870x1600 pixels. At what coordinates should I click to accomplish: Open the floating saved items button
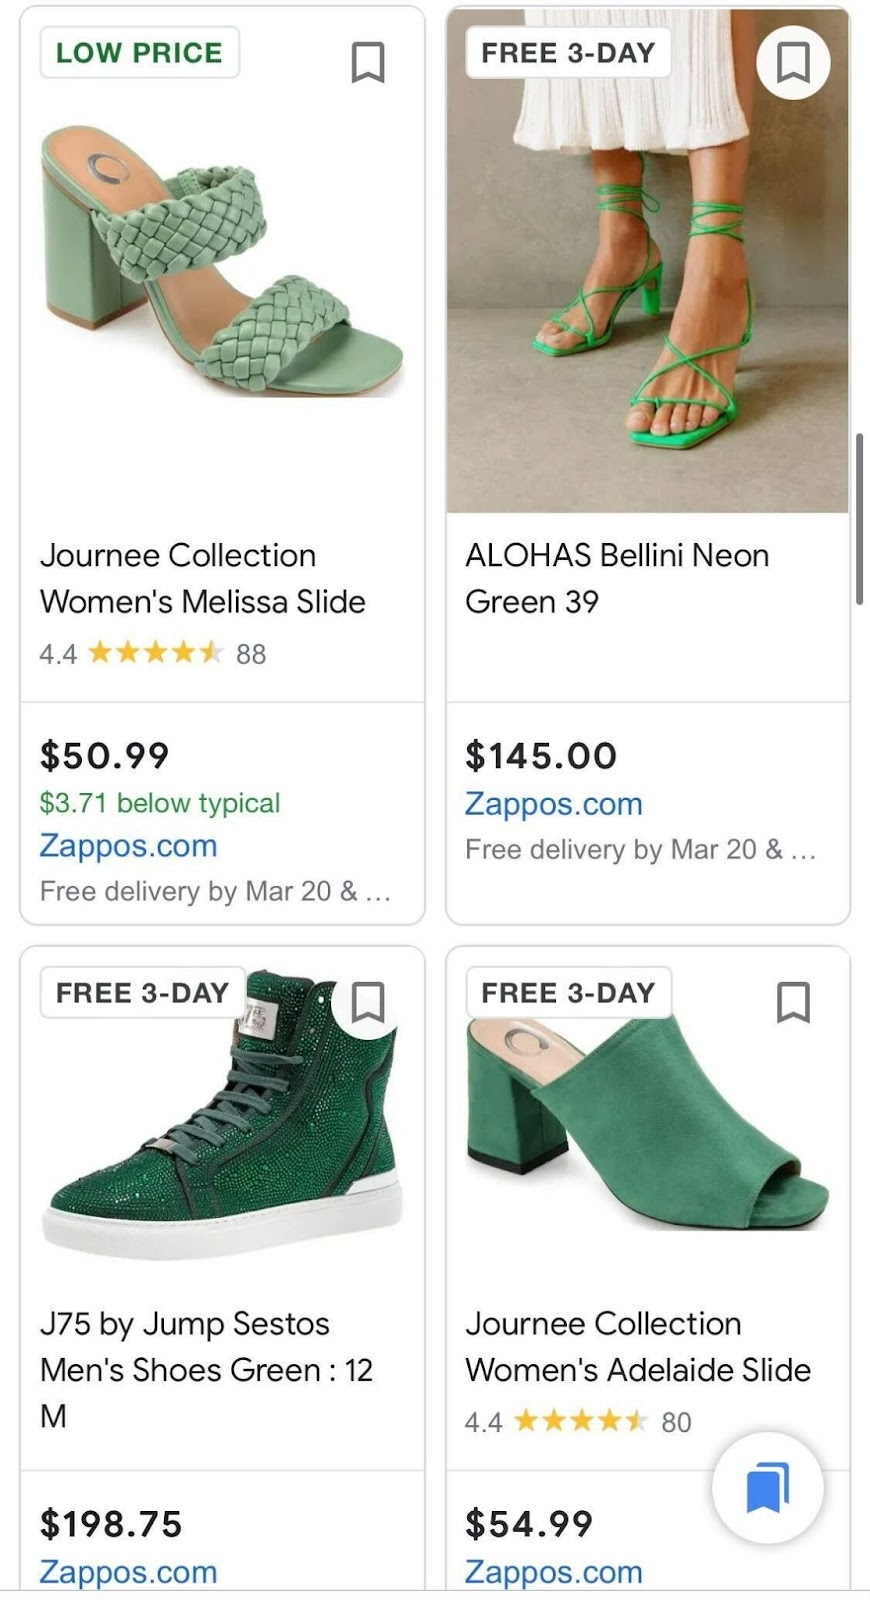(767, 1487)
